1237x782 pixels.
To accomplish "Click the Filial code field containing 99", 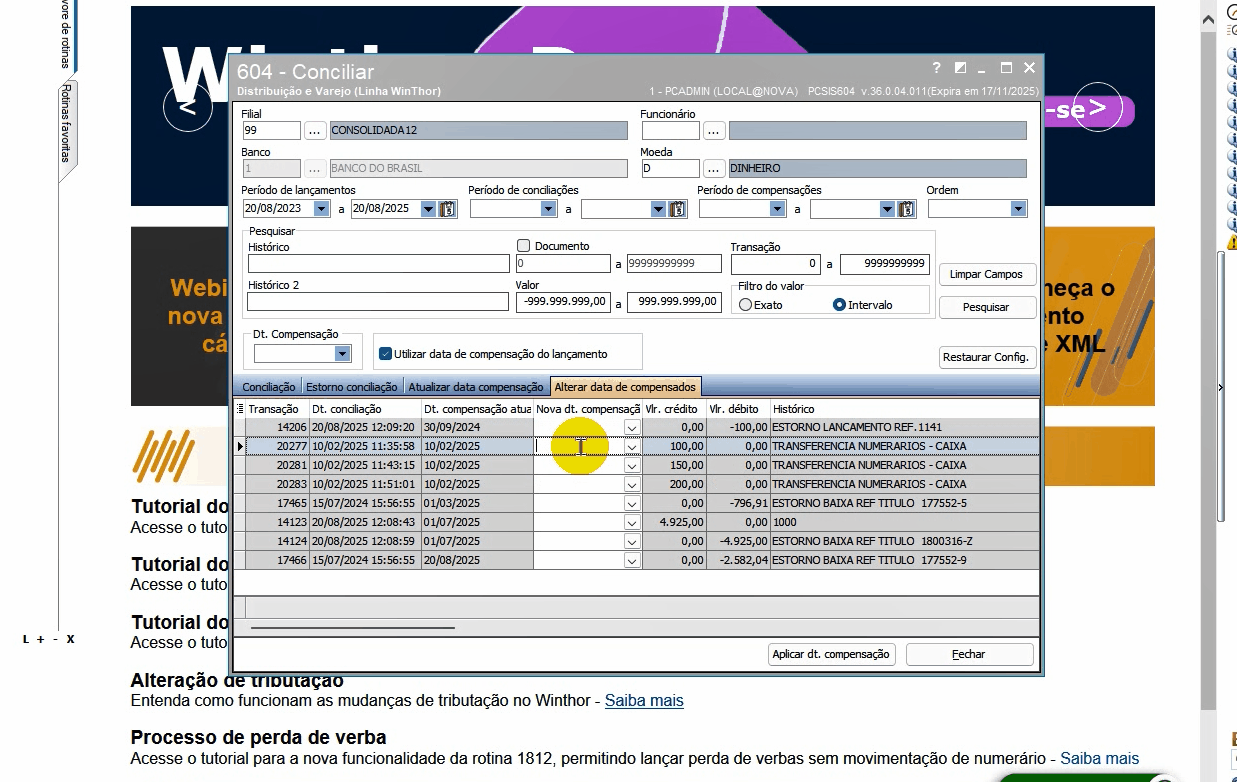I will [x=271, y=130].
